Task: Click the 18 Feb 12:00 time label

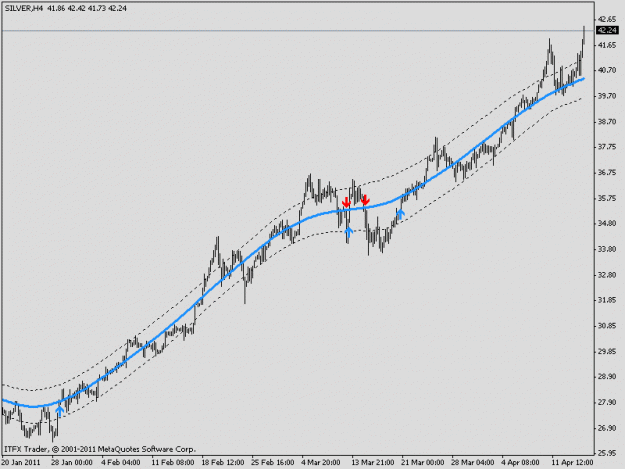Action: [x=223, y=462]
